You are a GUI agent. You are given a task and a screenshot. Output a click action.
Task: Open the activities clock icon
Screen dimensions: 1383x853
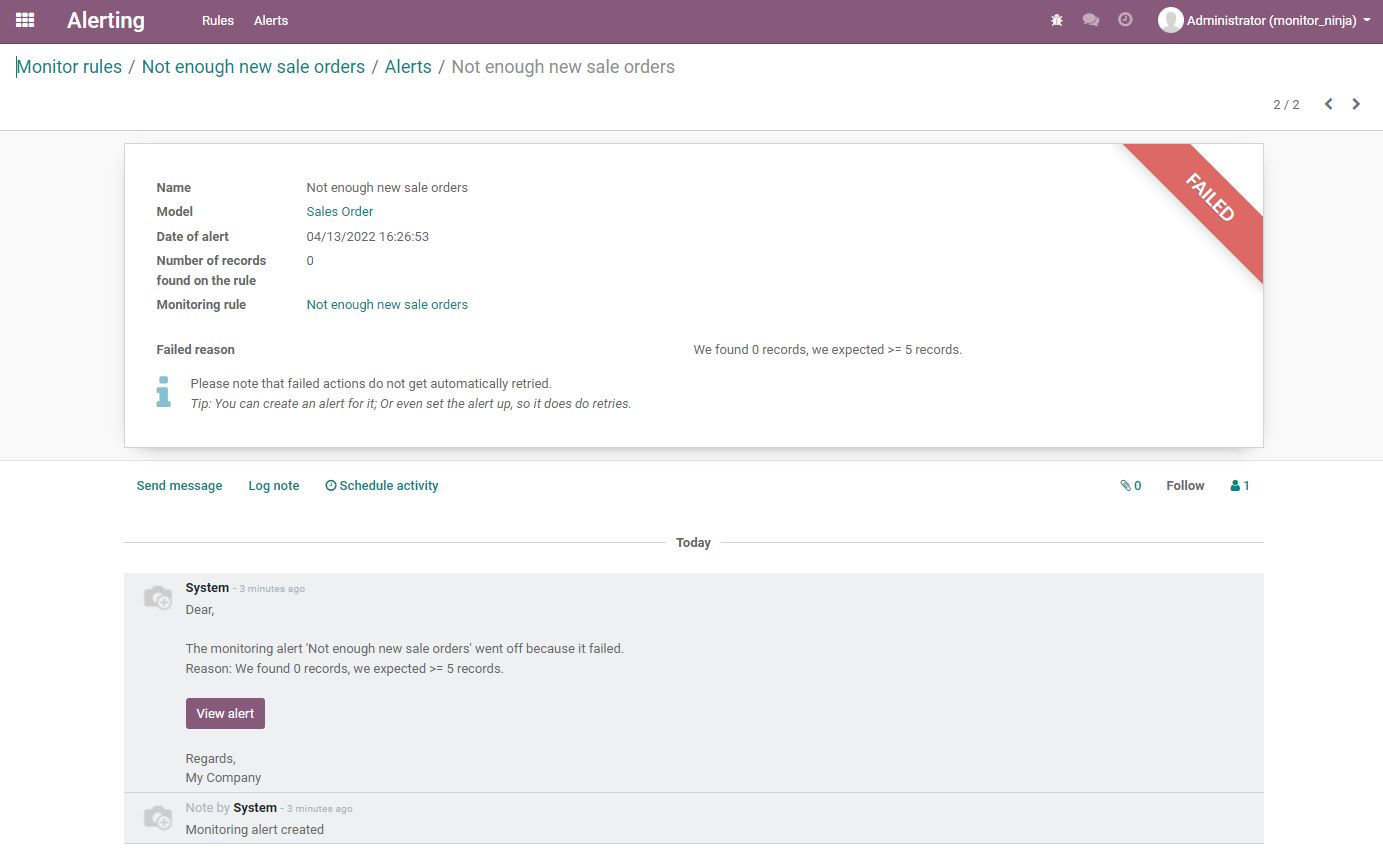(1125, 20)
